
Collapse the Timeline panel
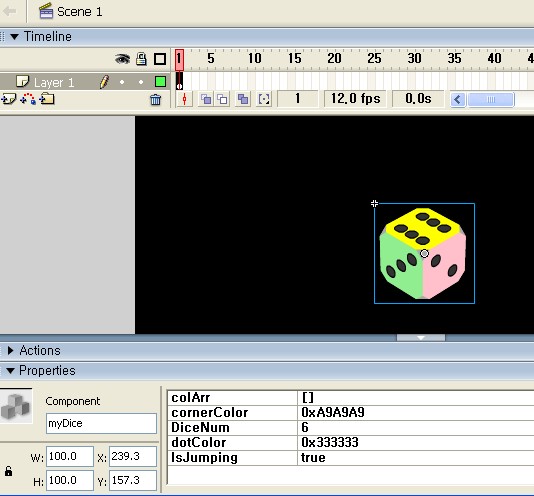(x=14, y=36)
